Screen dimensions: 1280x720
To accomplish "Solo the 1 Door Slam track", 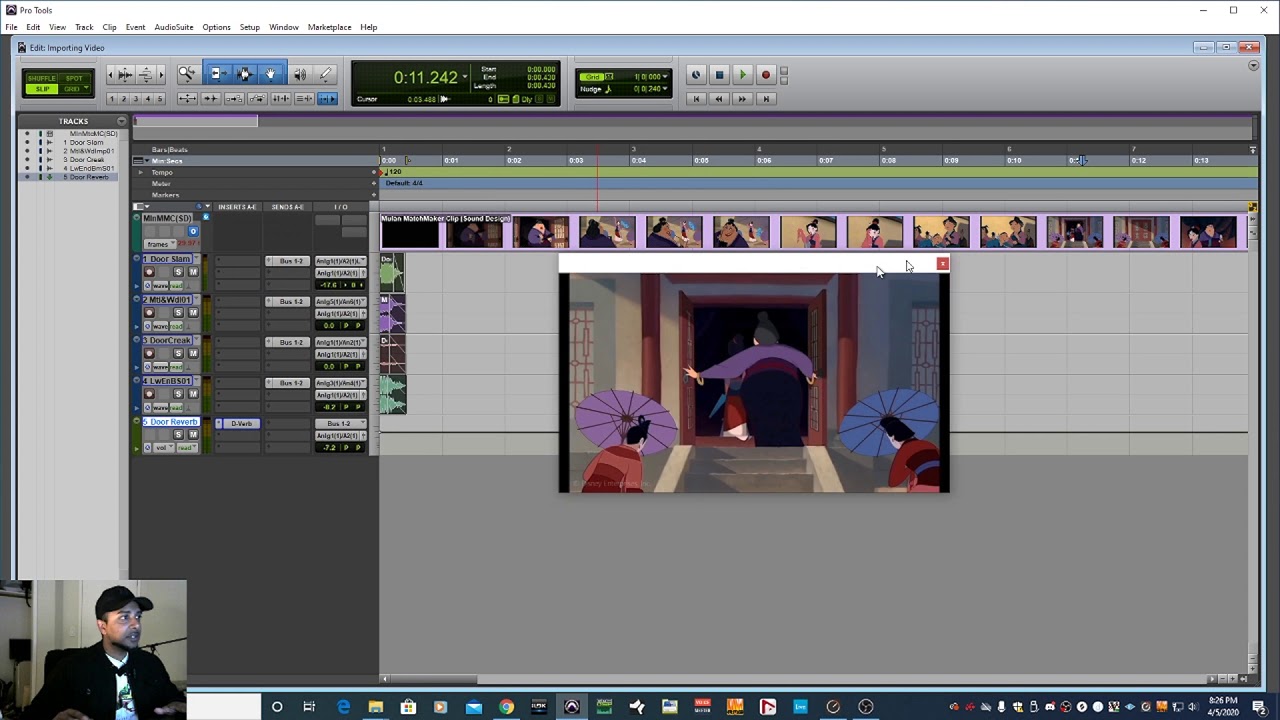I will tap(179, 272).
